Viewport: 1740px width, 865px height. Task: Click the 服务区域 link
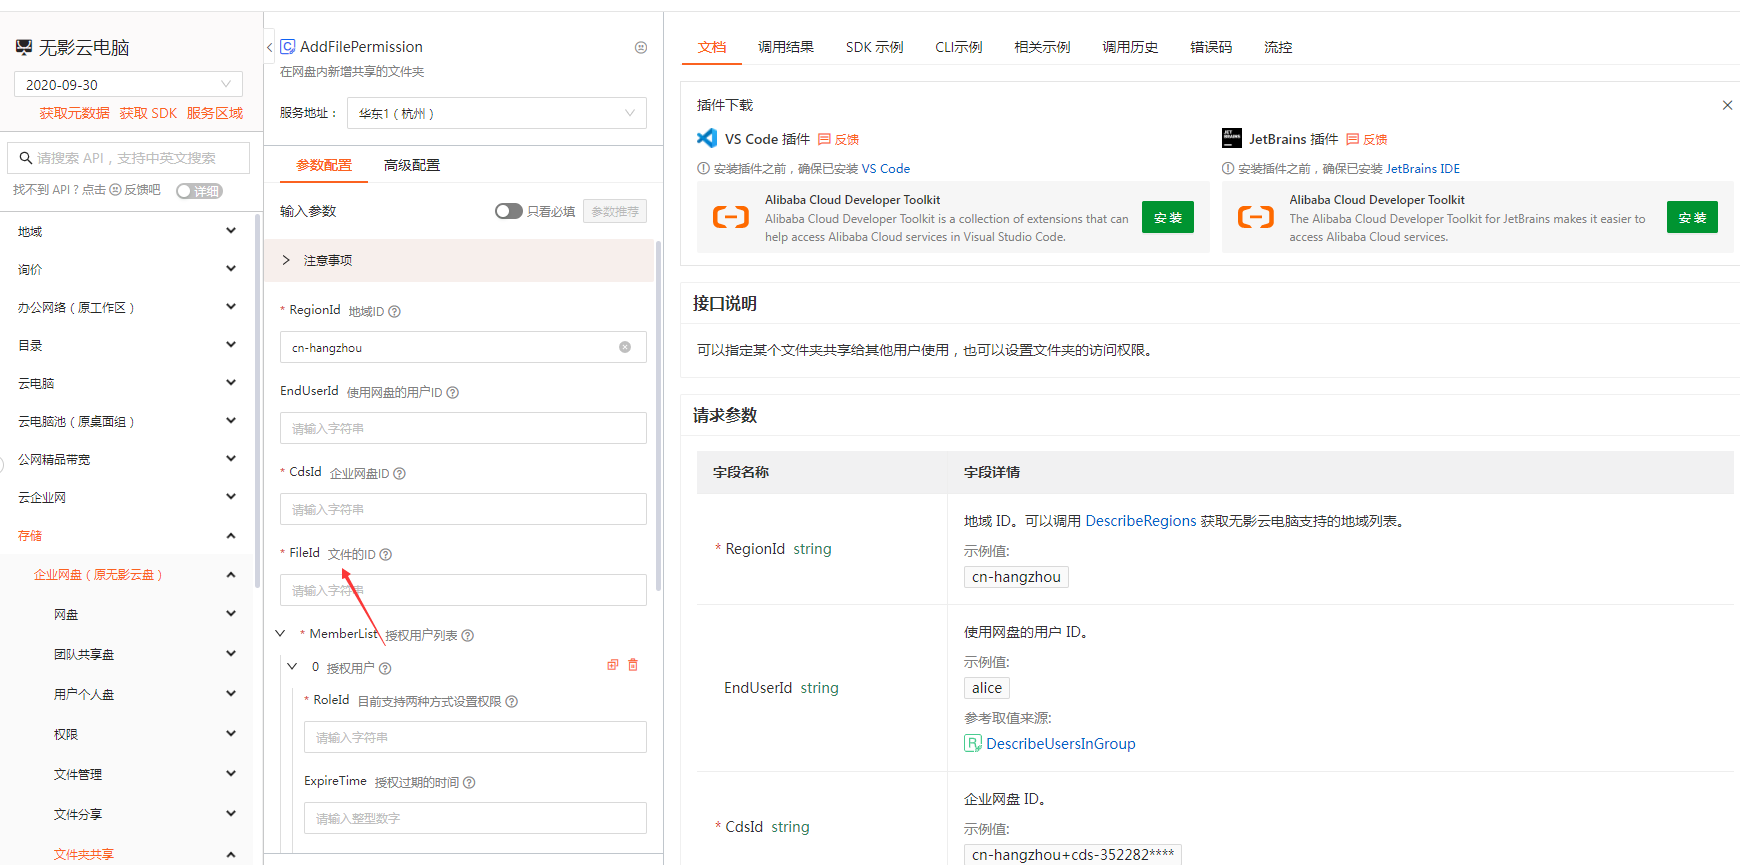(x=215, y=113)
